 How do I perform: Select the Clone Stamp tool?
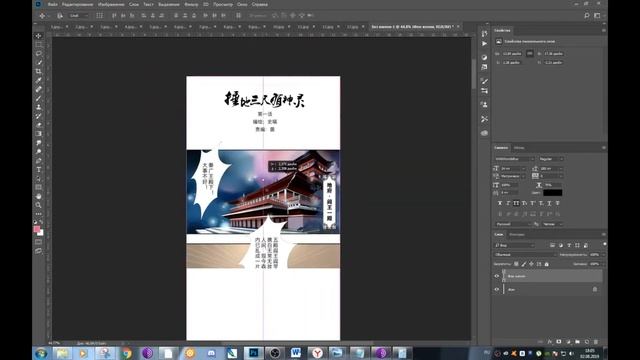tap(39, 107)
